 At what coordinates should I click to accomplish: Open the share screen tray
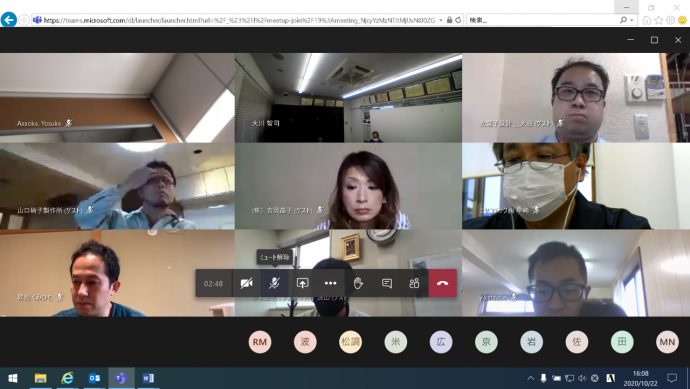pos(302,283)
